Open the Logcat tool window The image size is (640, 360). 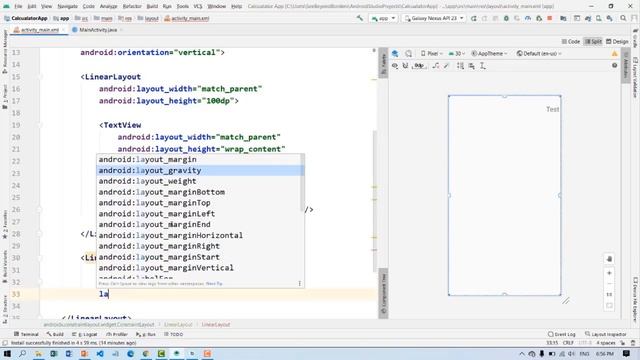(x=85, y=334)
